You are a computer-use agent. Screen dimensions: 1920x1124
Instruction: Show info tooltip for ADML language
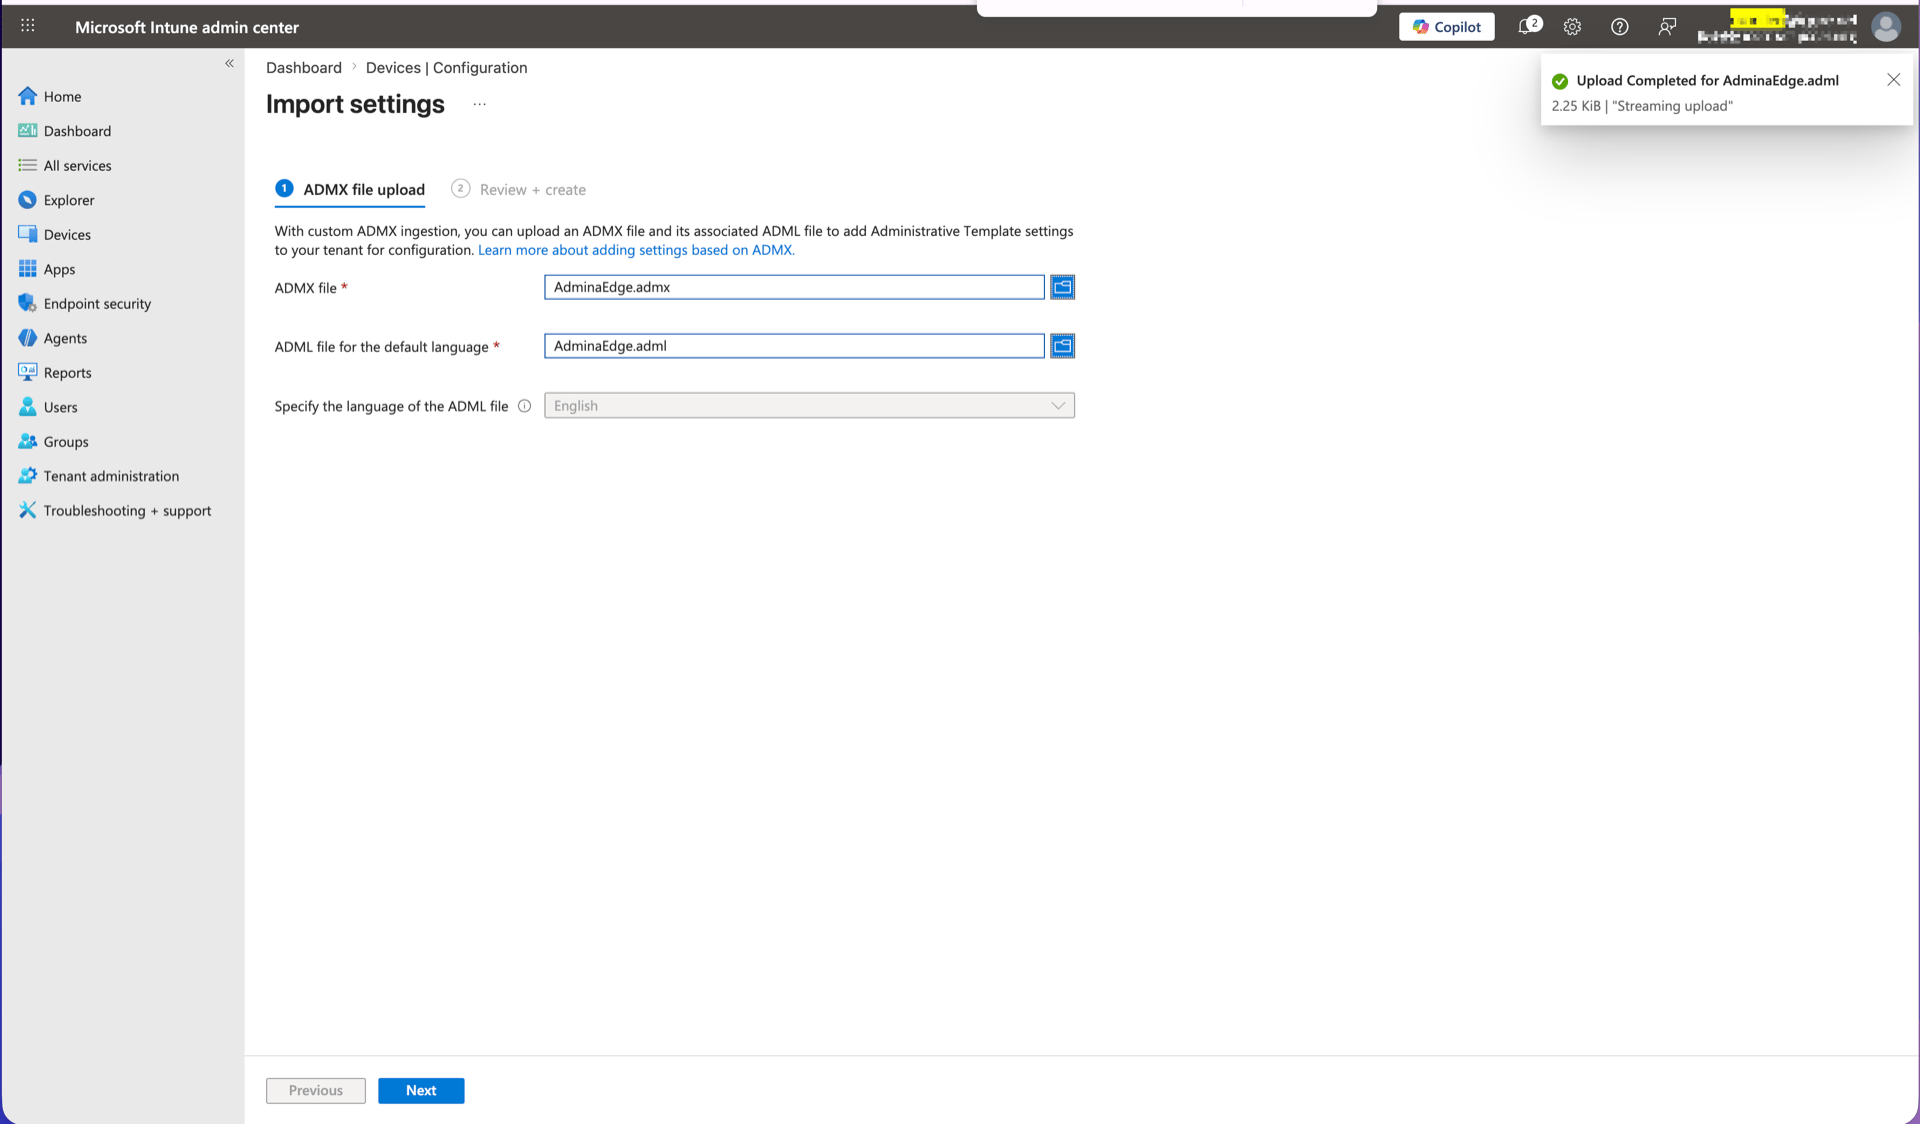pyautogui.click(x=524, y=406)
